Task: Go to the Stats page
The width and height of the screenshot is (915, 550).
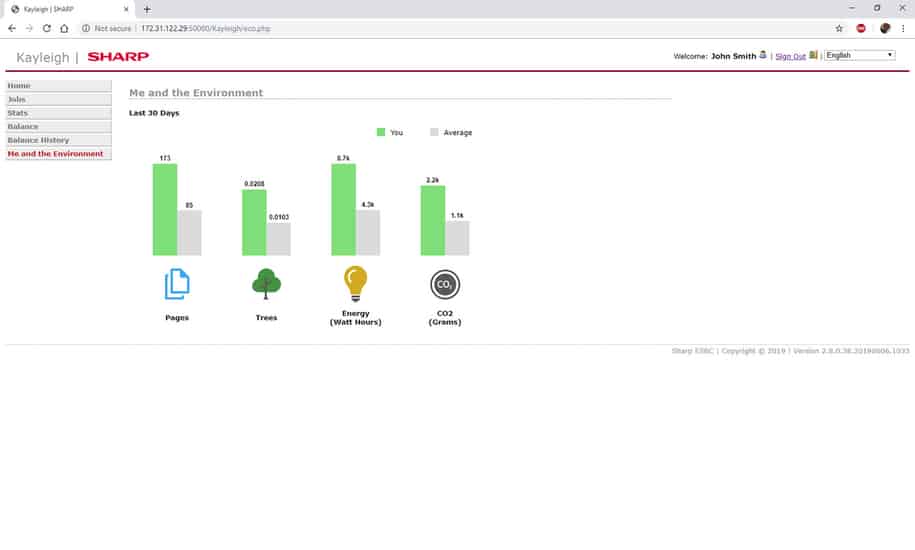Action: (58, 113)
